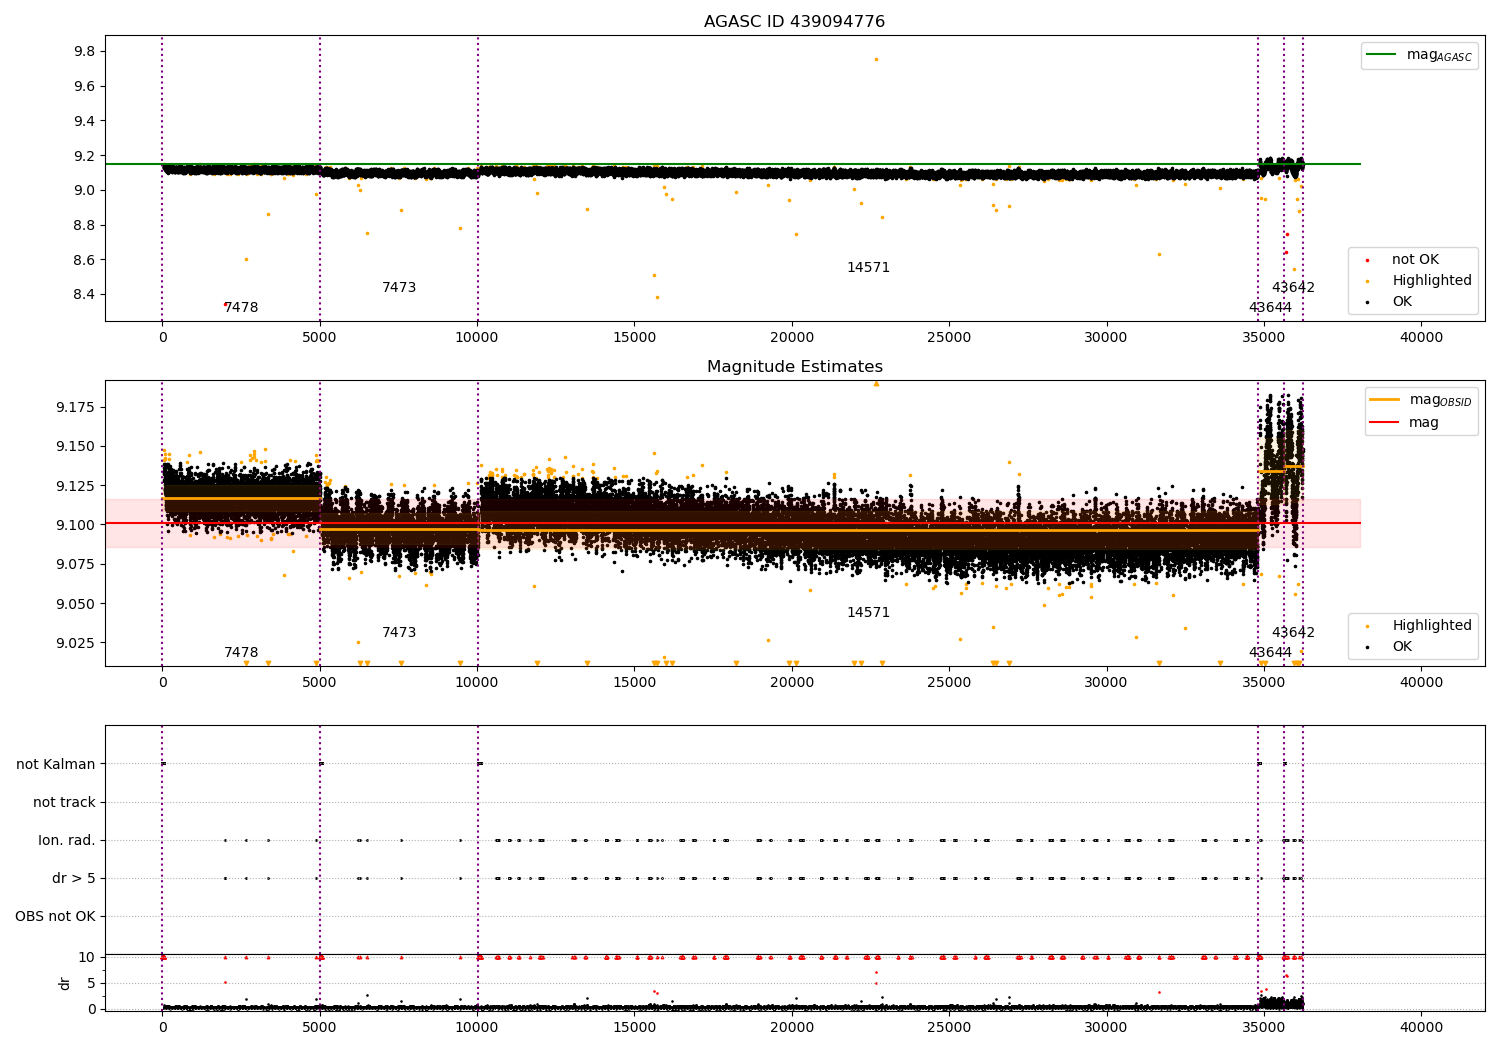Click x-tick 30000 under the middle plot
The width and height of the screenshot is (1500, 1050).
(1106, 683)
